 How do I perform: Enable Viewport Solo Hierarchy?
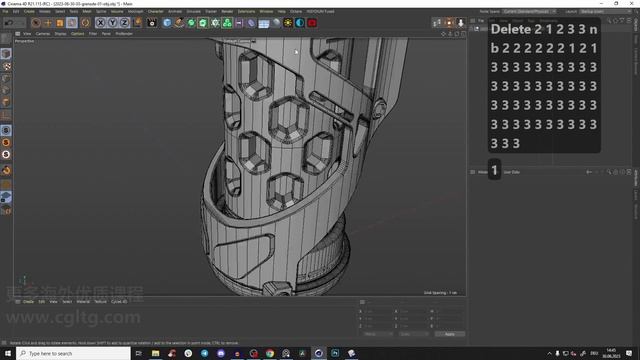[x=6, y=154]
